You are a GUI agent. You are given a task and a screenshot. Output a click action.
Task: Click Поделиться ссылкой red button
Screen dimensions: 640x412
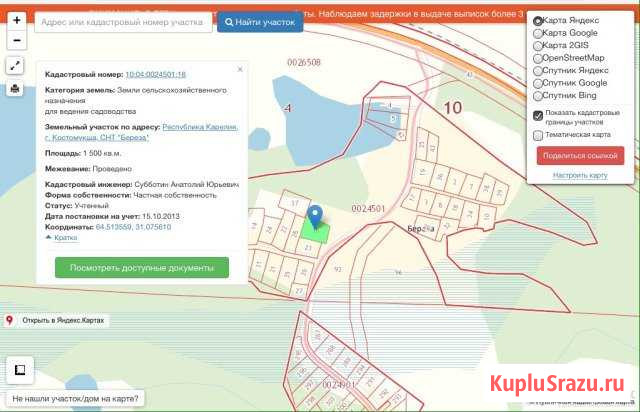[x=580, y=156]
